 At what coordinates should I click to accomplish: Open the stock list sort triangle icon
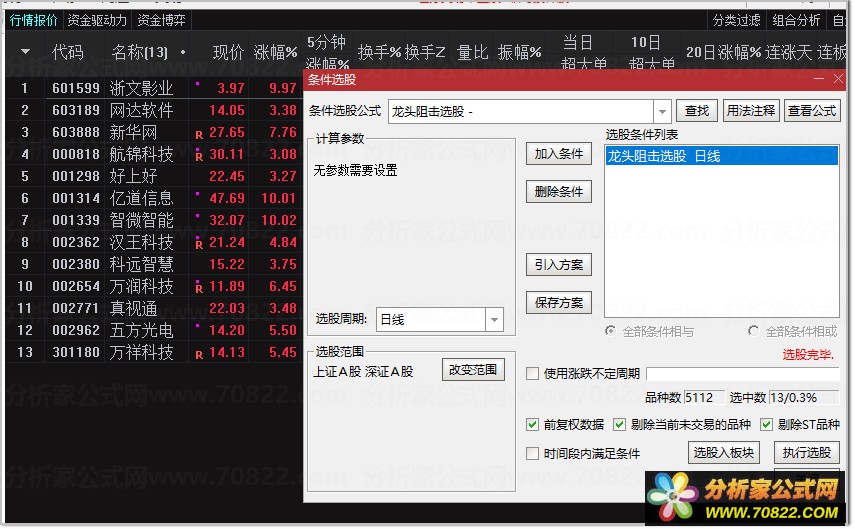tap(25, 52)
